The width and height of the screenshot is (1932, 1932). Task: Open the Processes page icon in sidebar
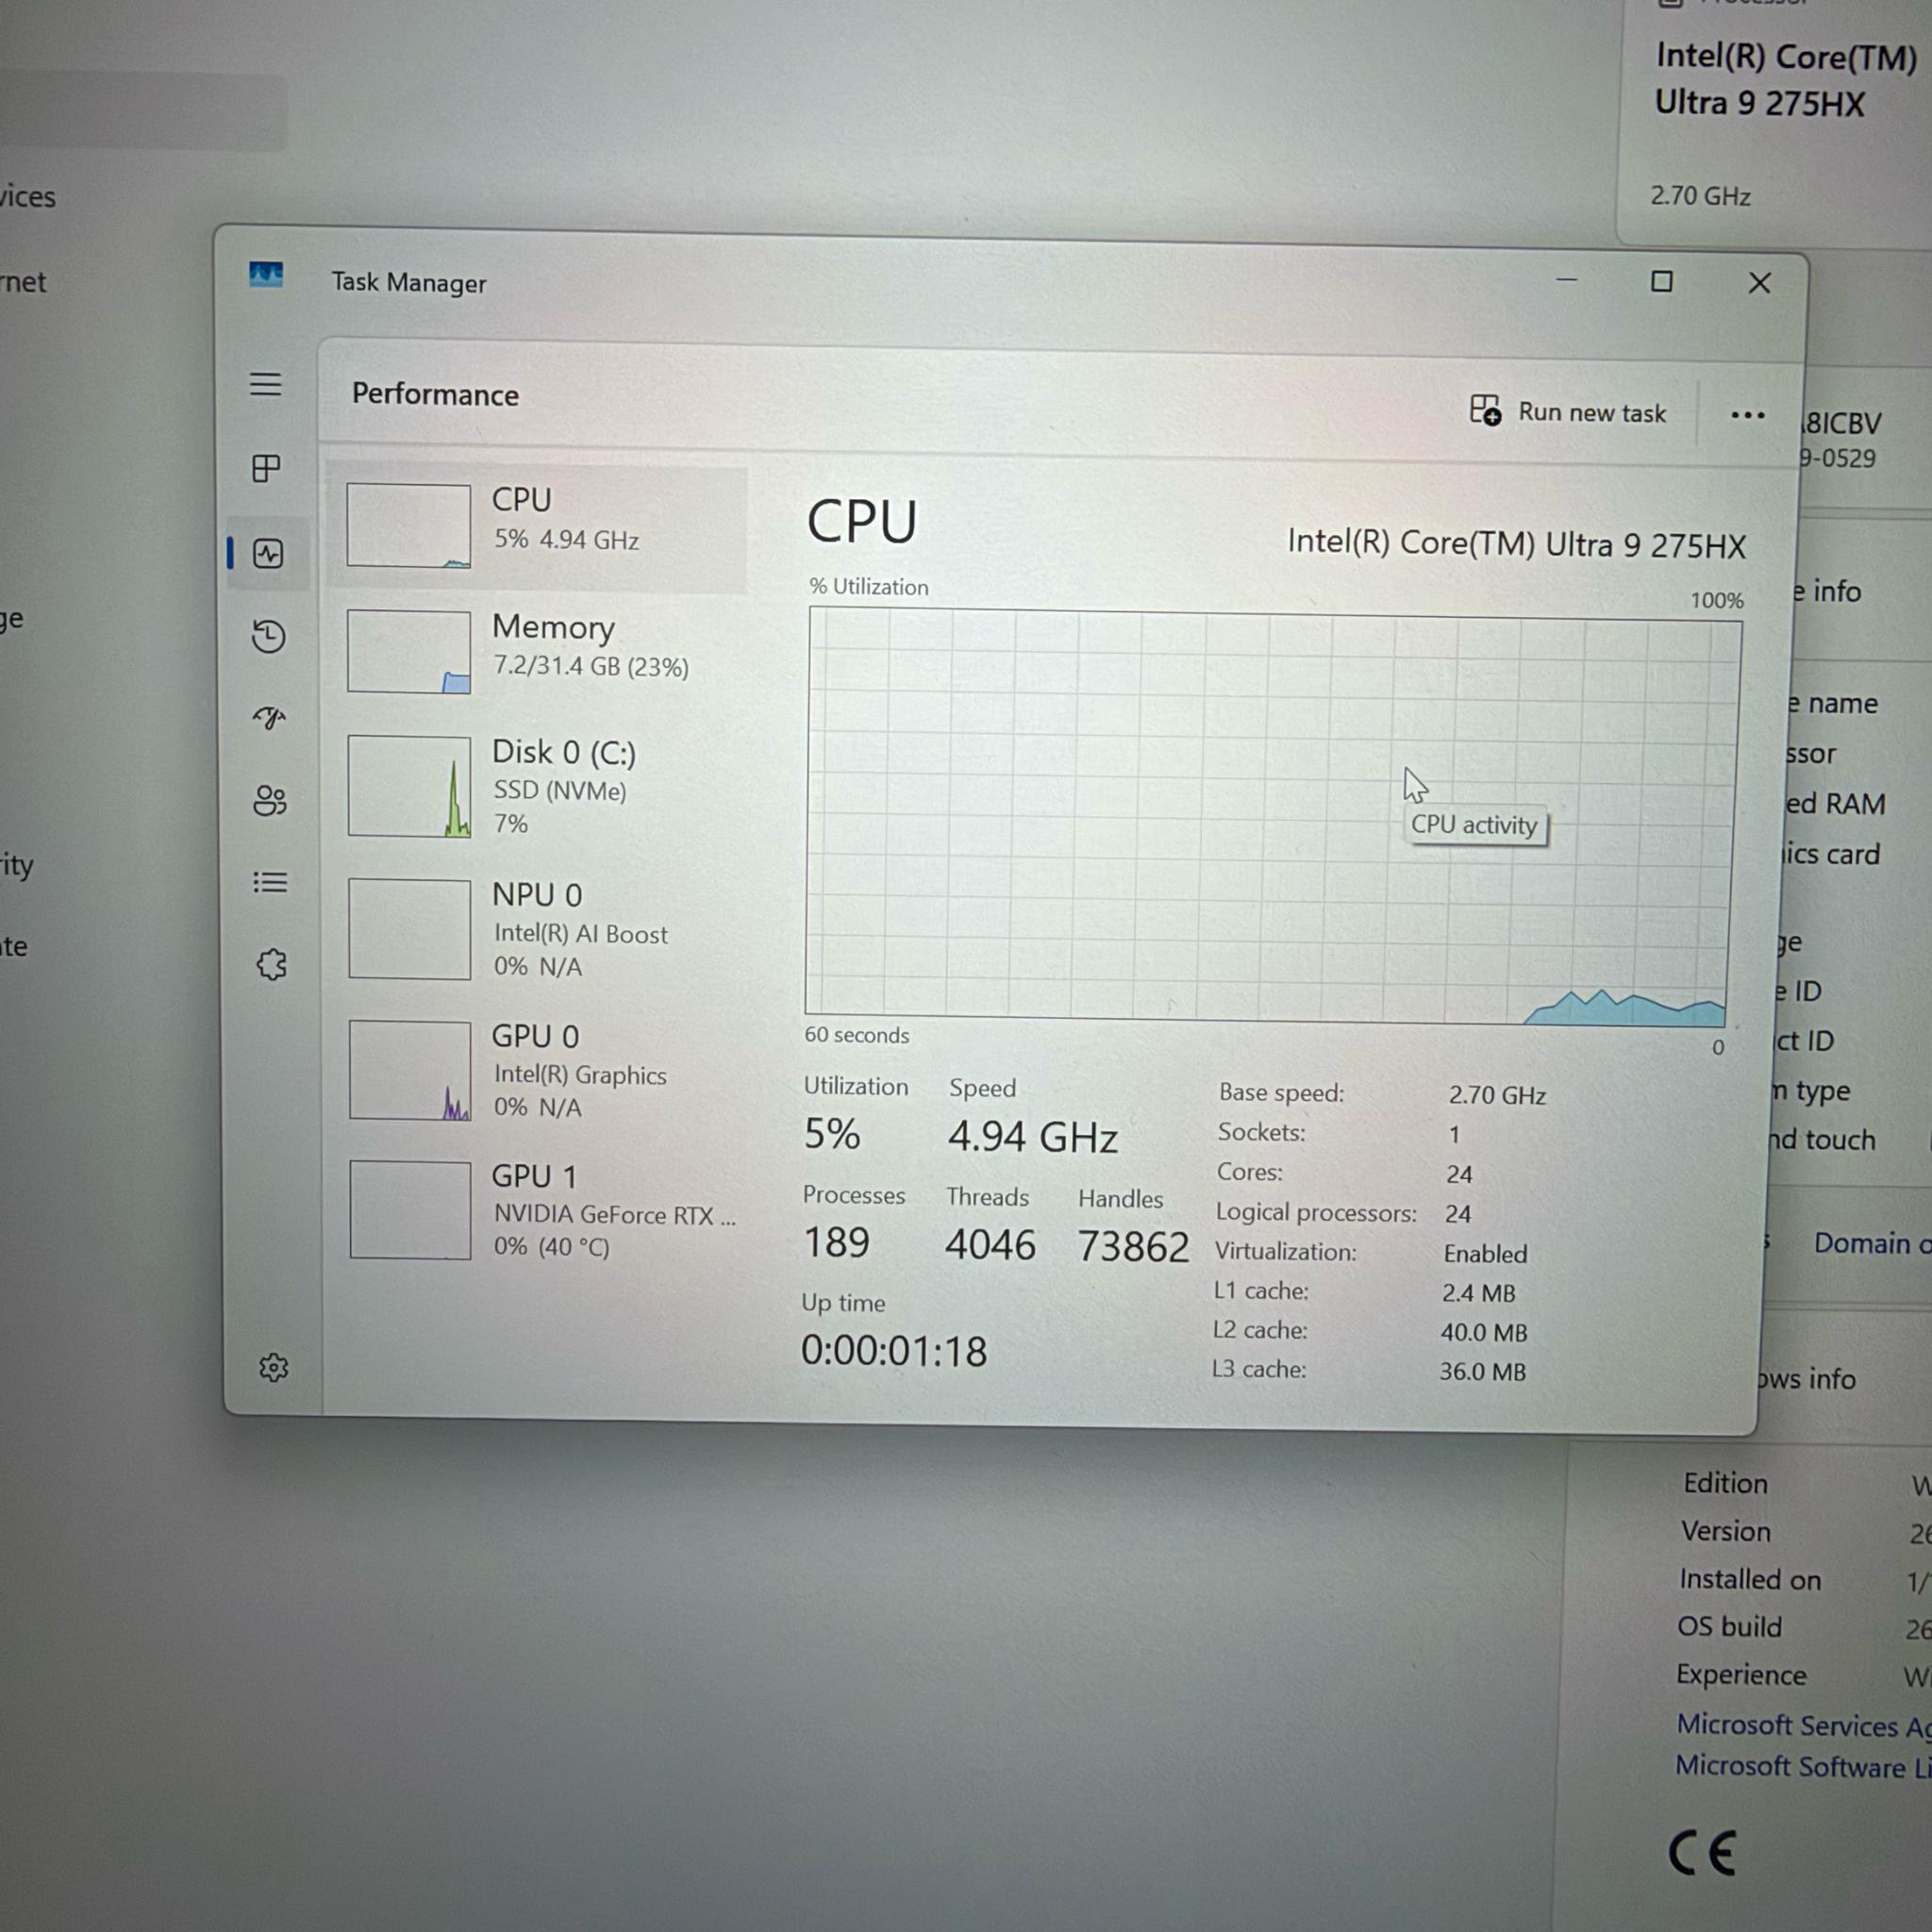(266, 468)
